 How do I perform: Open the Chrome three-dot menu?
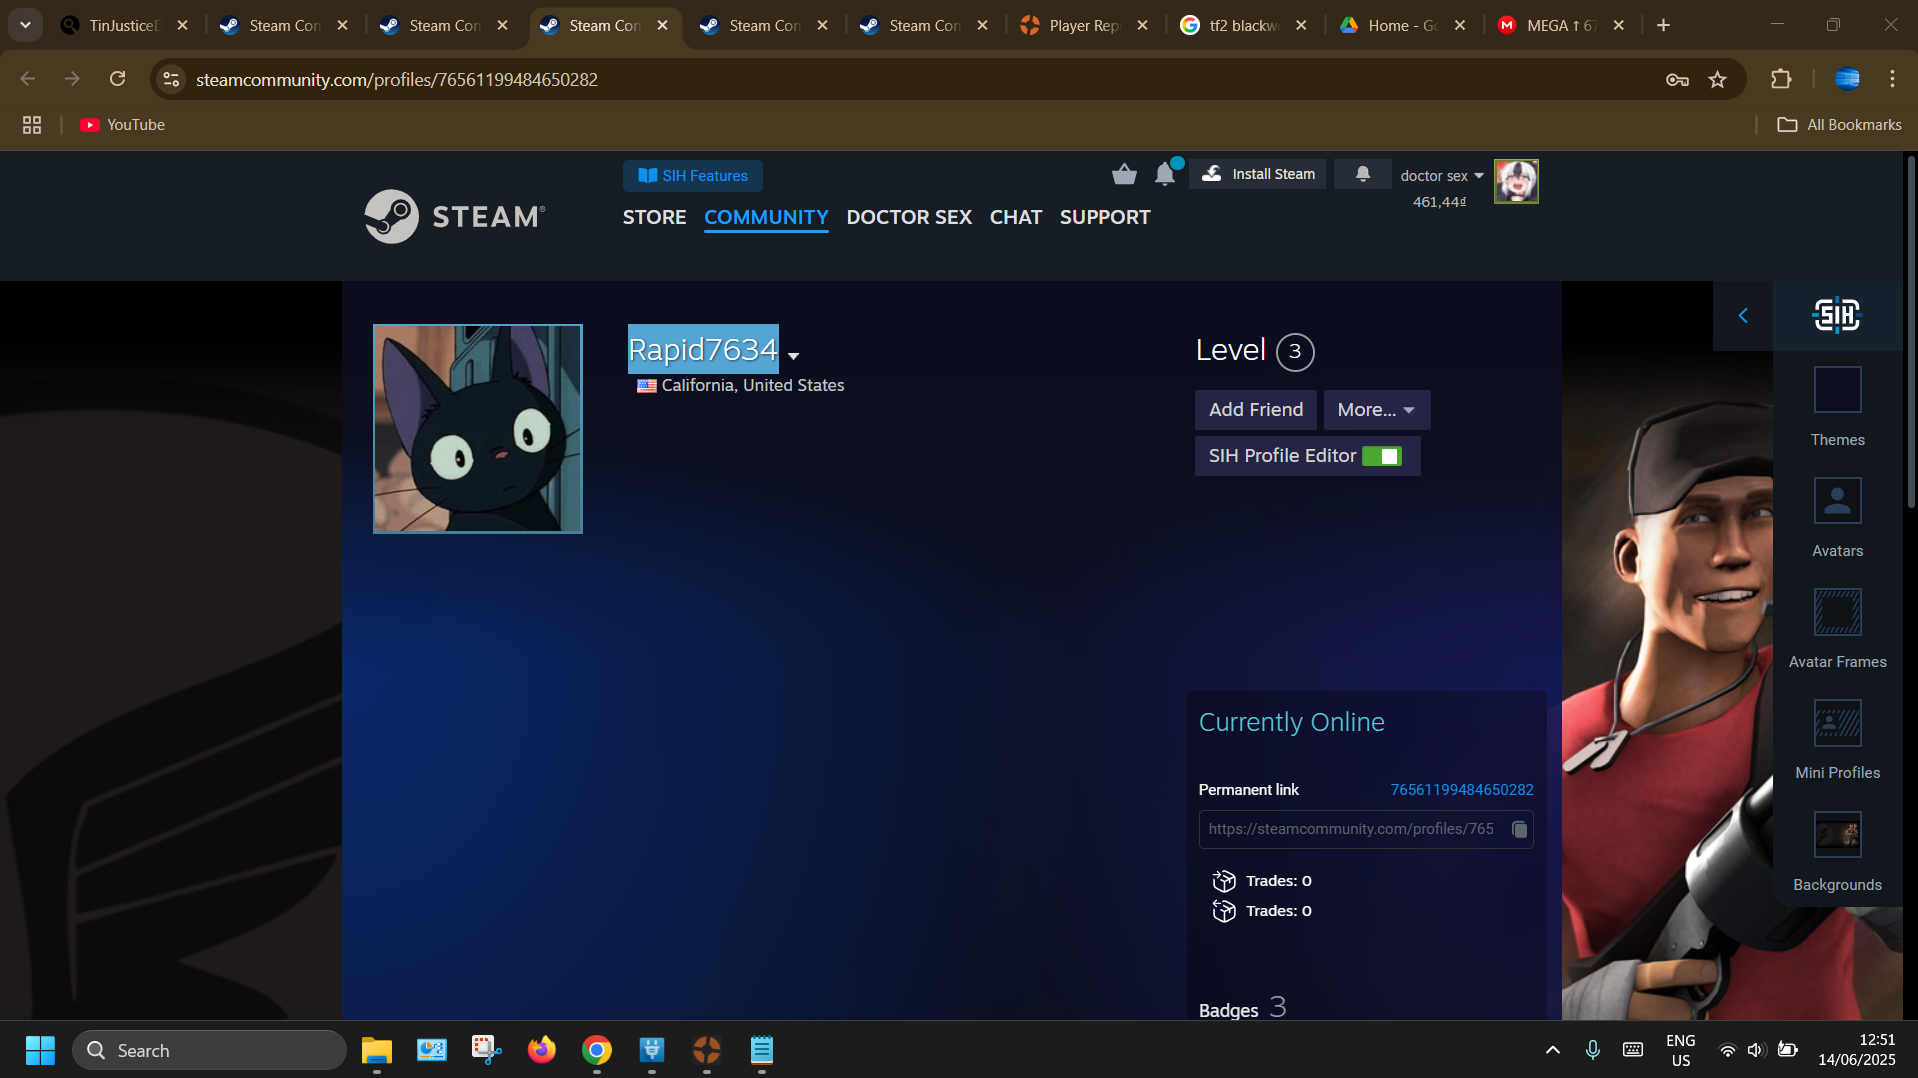click(x=1892, y=79)
